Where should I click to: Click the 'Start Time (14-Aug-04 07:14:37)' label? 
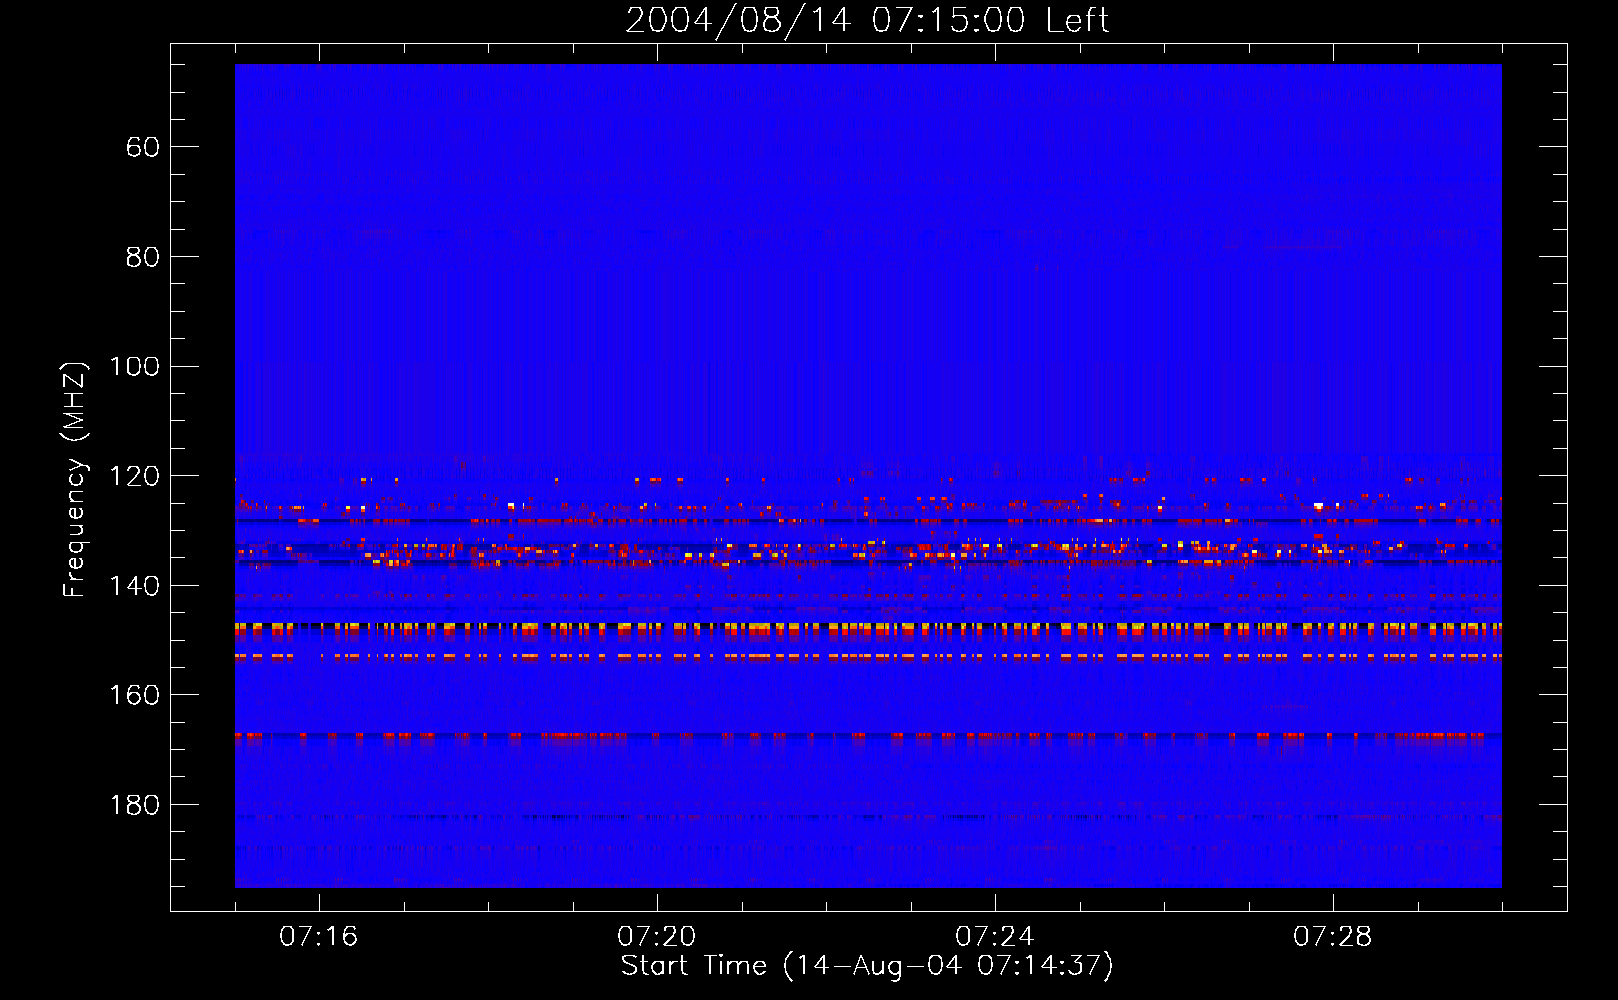(x=867, y=966)
